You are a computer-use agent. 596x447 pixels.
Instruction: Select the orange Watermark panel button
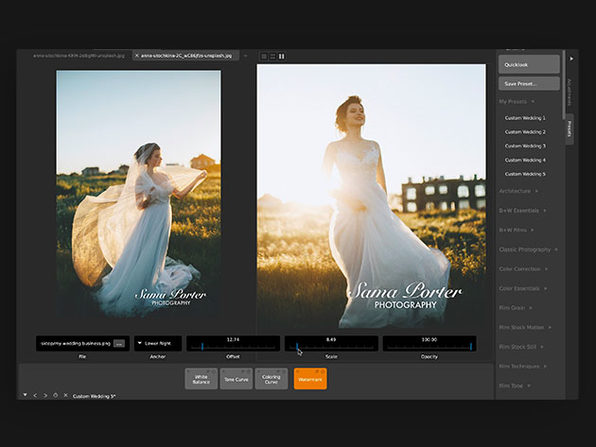point(310,379)
